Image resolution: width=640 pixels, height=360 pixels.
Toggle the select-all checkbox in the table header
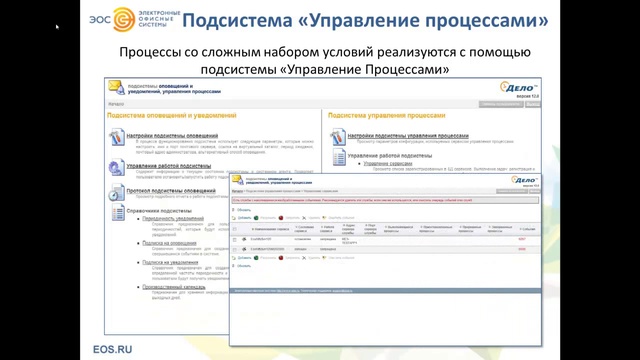click(235, 229)
